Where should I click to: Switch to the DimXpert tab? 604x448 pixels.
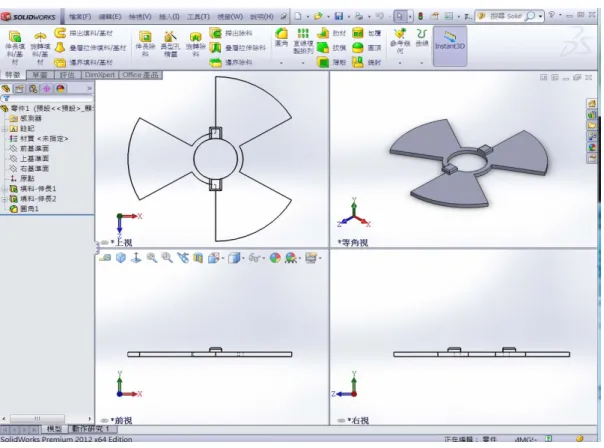click(x=100, y=75)
